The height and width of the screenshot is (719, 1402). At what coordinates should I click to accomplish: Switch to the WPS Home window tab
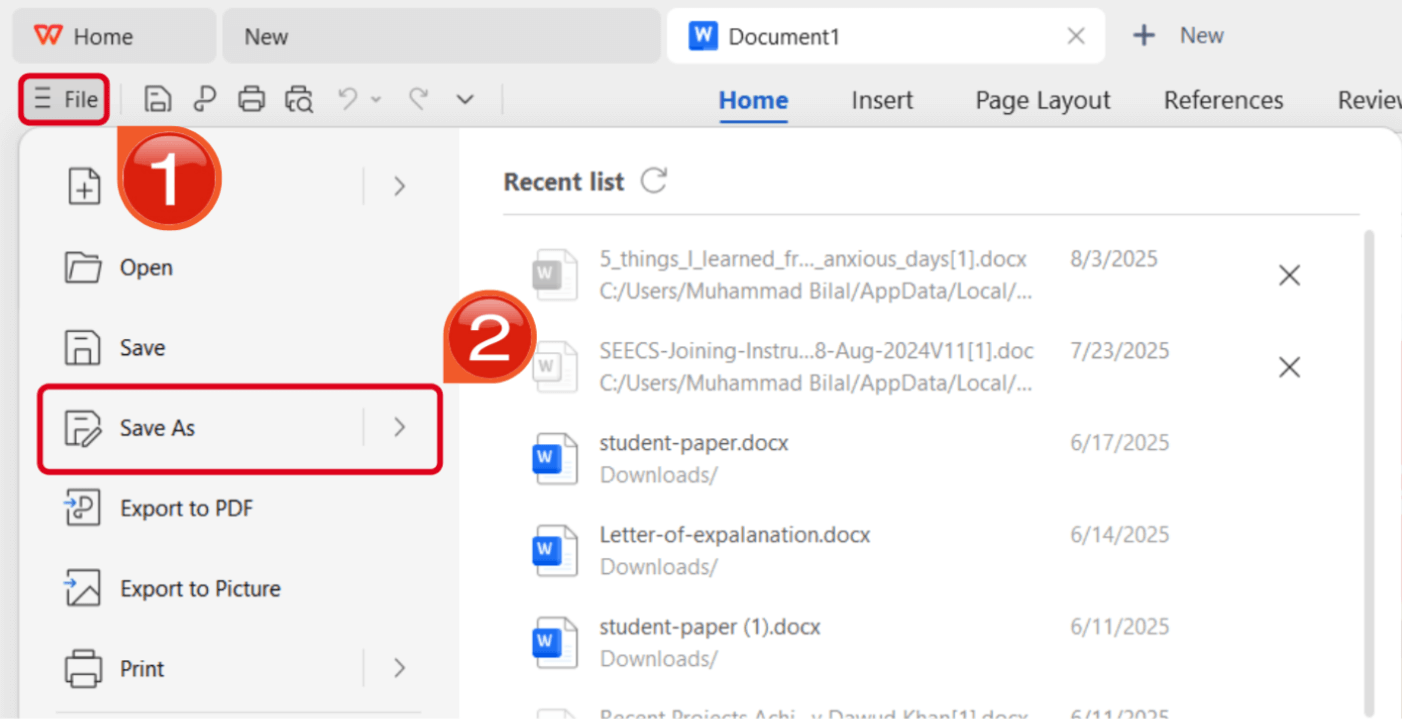click(x=113, y=36)
